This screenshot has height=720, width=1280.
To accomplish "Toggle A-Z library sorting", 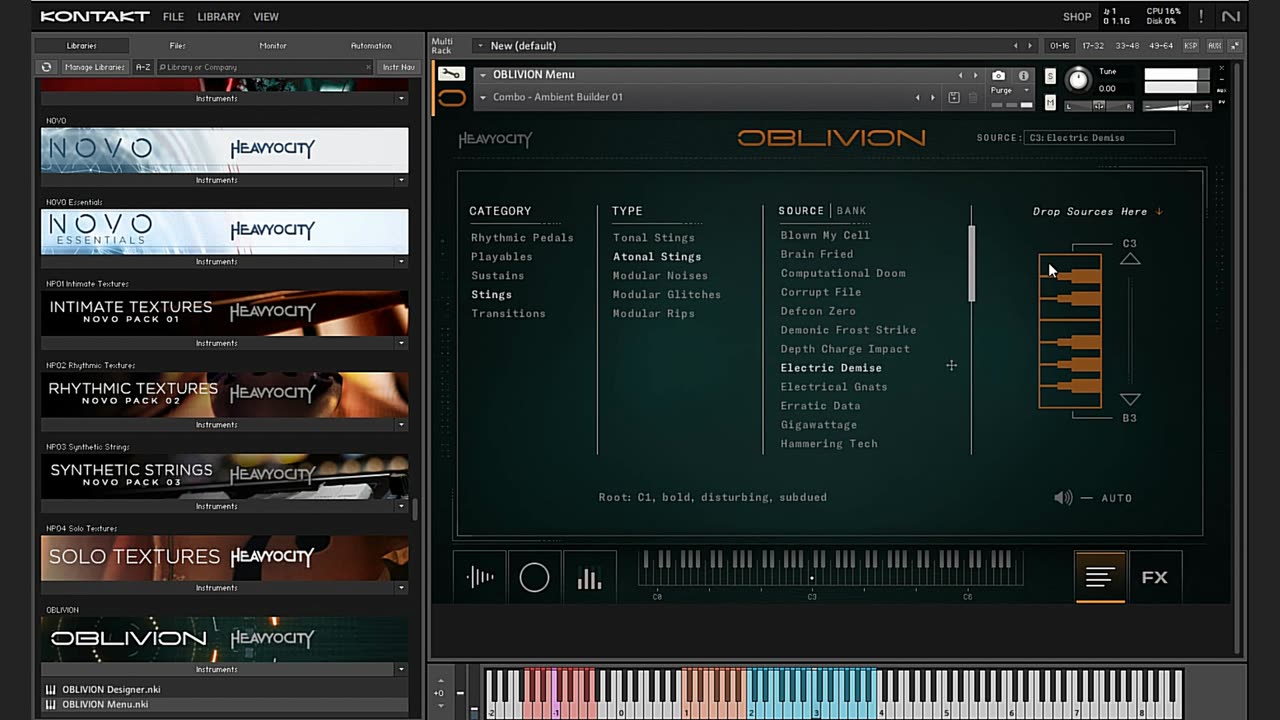I will coord(143,67).
